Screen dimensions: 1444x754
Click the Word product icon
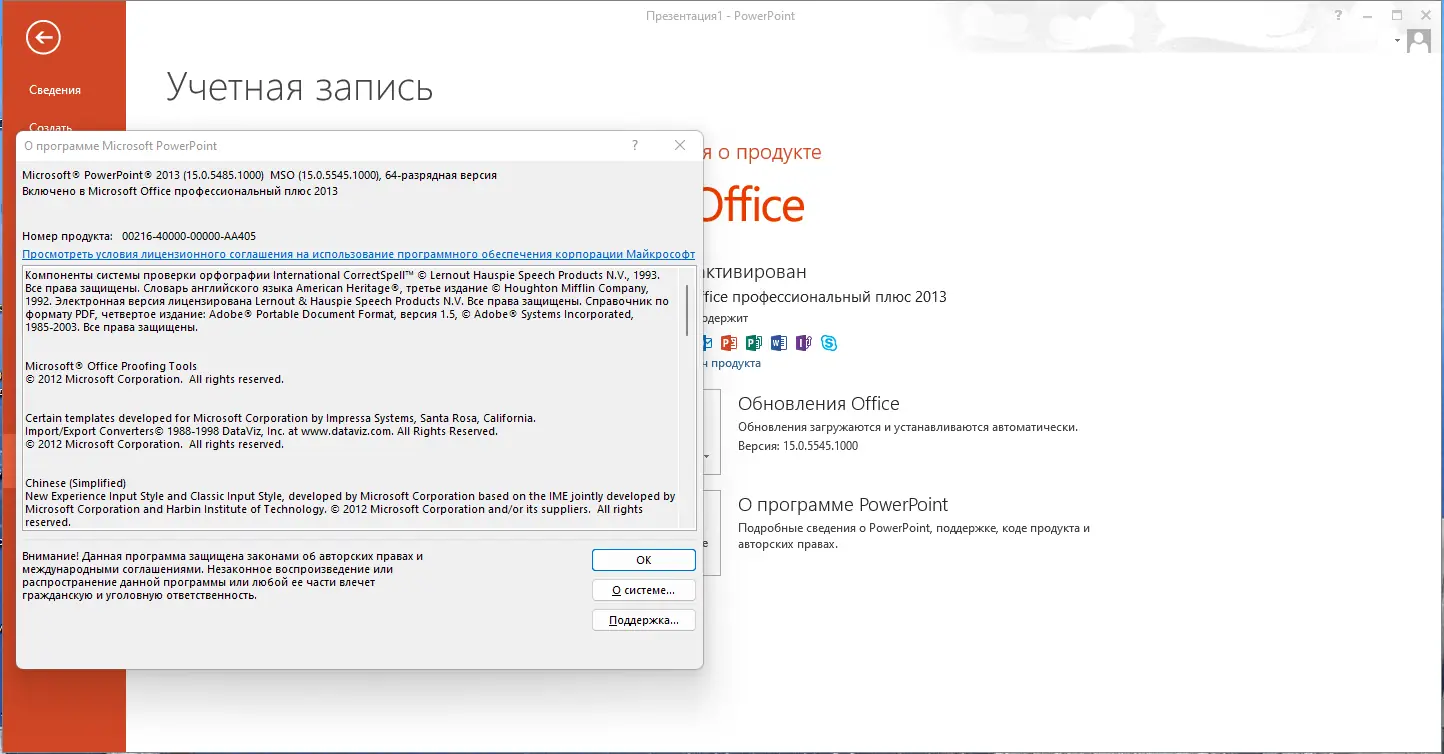tap(778, 343)
